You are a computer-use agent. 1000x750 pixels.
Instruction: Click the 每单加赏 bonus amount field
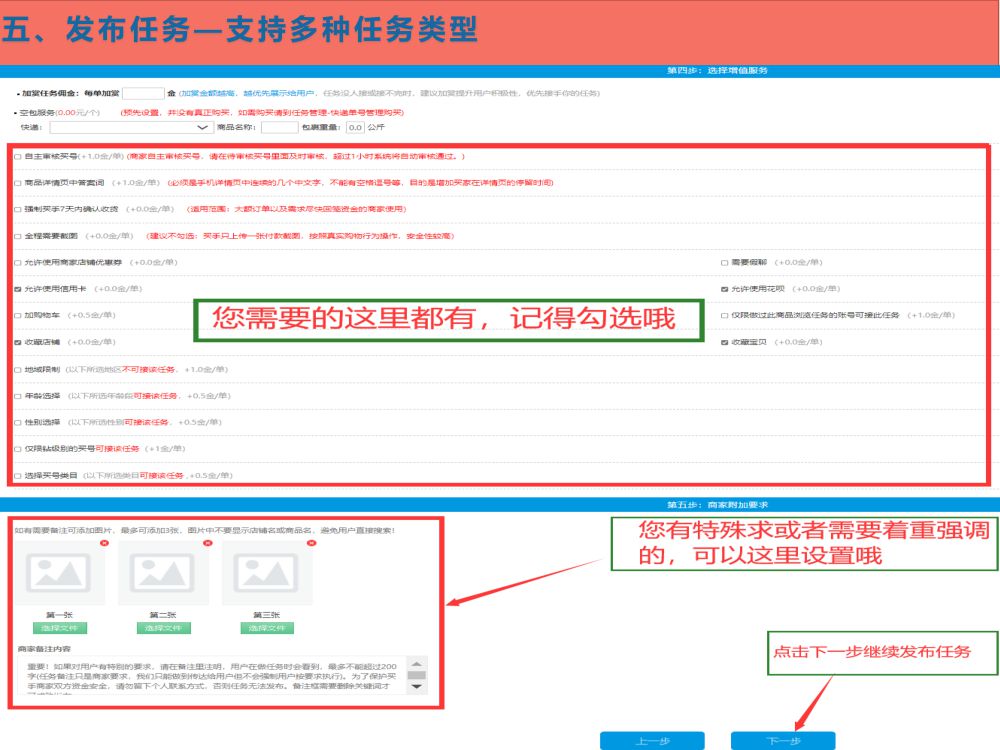(143, 93)
